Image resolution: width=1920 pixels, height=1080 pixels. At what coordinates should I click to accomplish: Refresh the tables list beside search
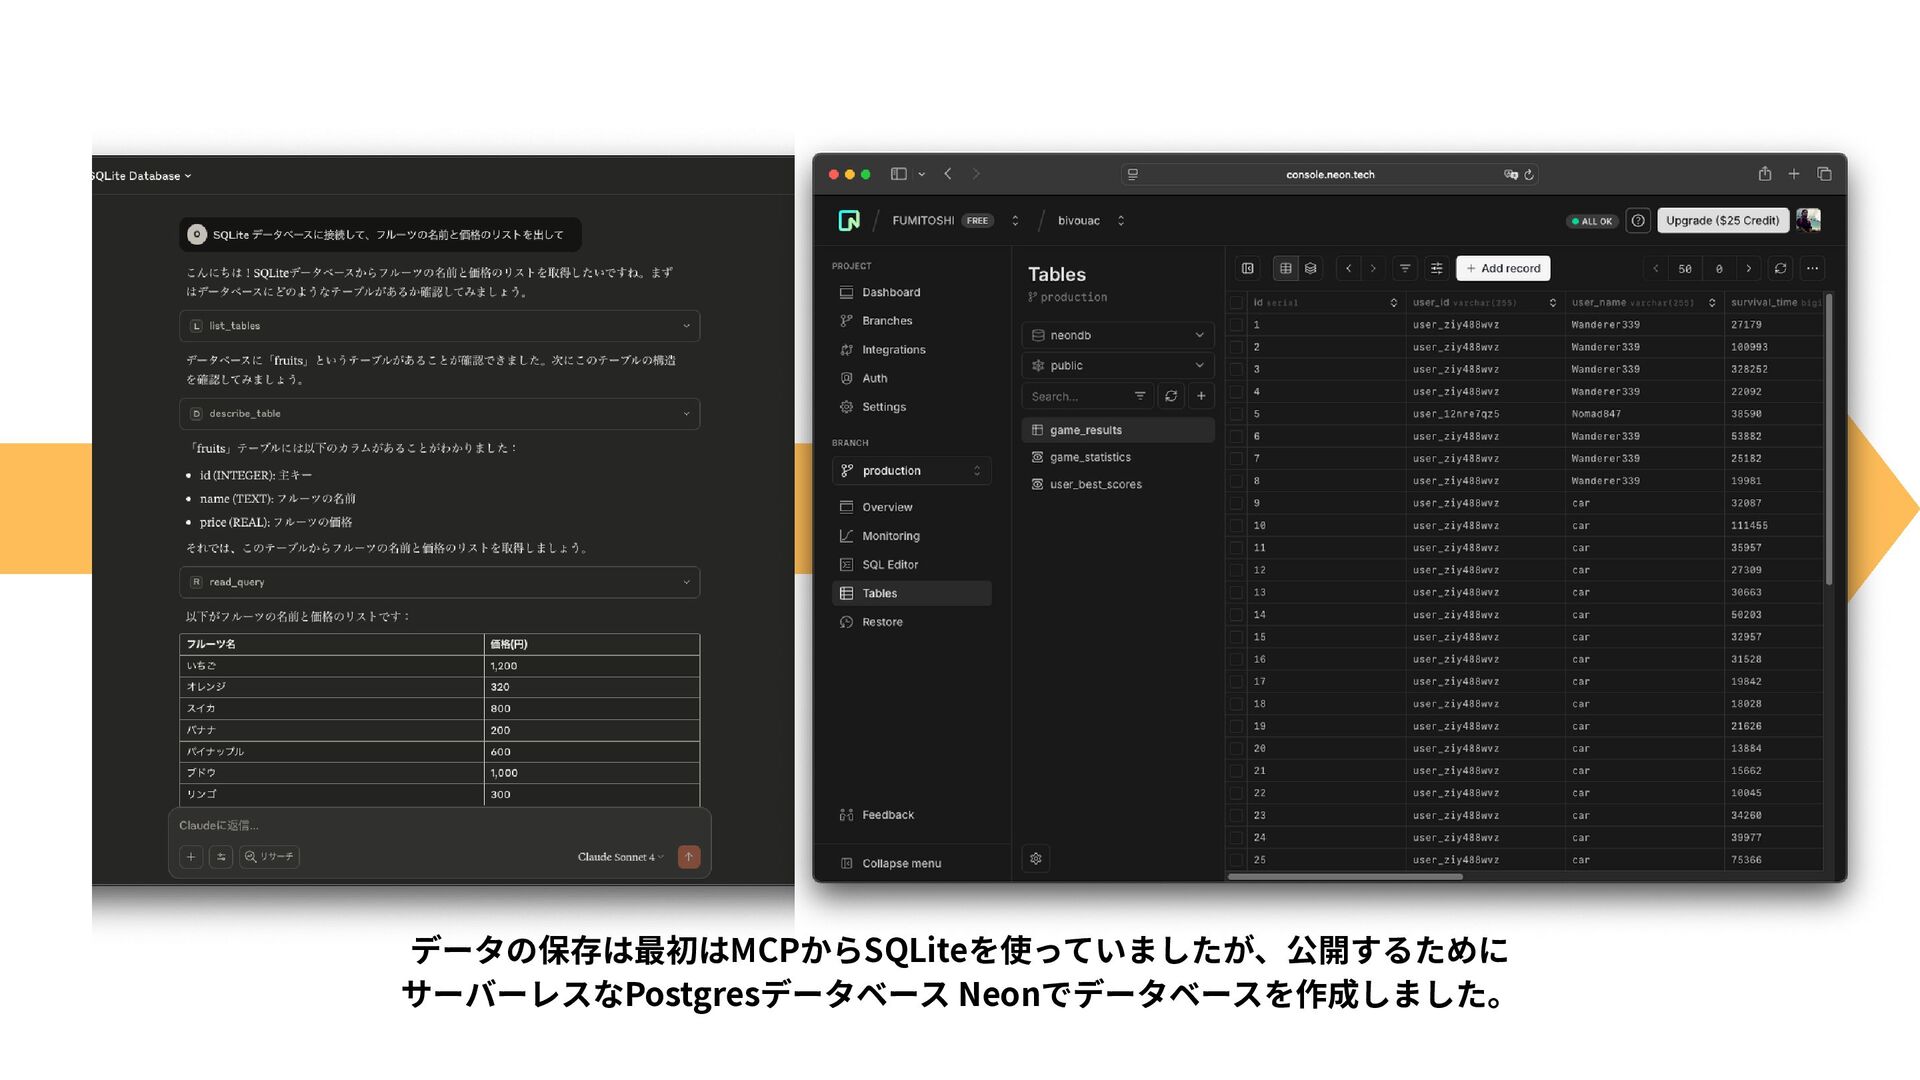pyautogui.click(x=1171, y=396)
